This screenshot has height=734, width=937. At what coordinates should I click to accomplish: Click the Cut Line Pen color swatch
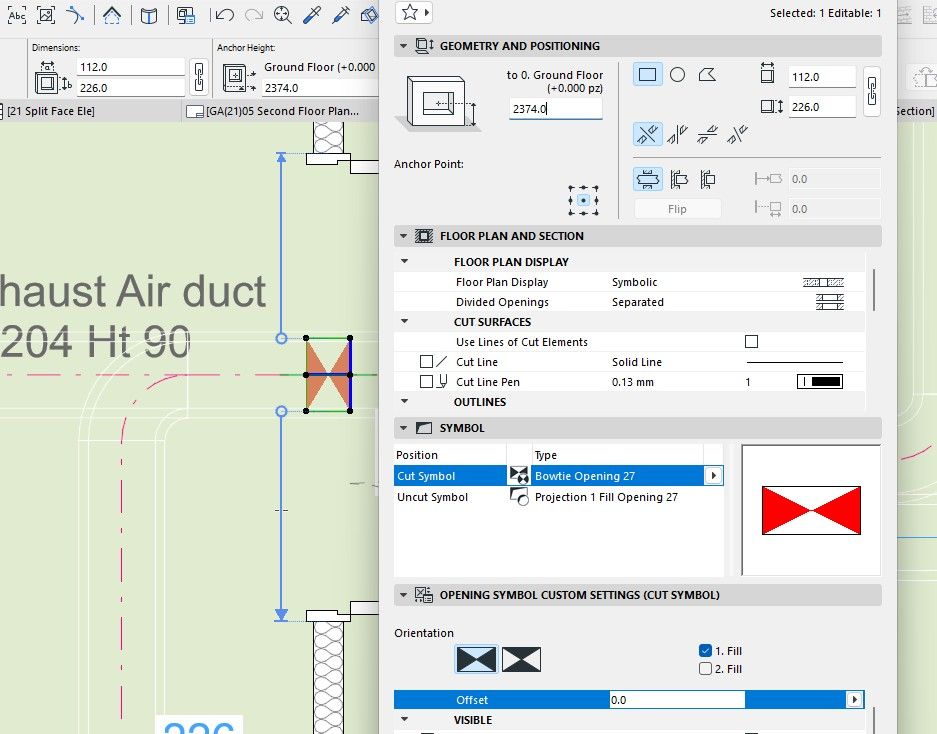[820, 382]
